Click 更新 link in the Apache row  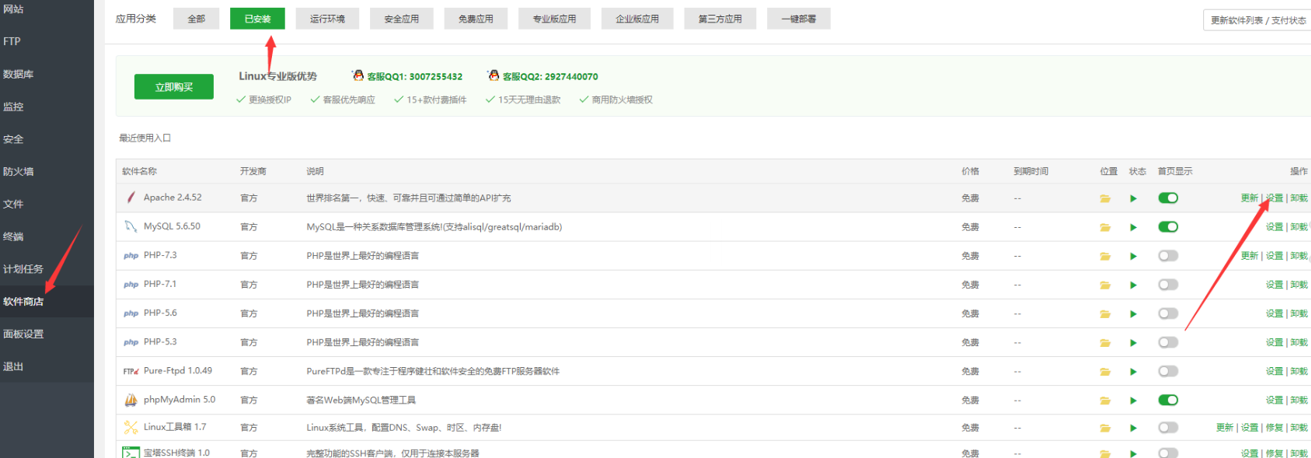point(1249,198)
